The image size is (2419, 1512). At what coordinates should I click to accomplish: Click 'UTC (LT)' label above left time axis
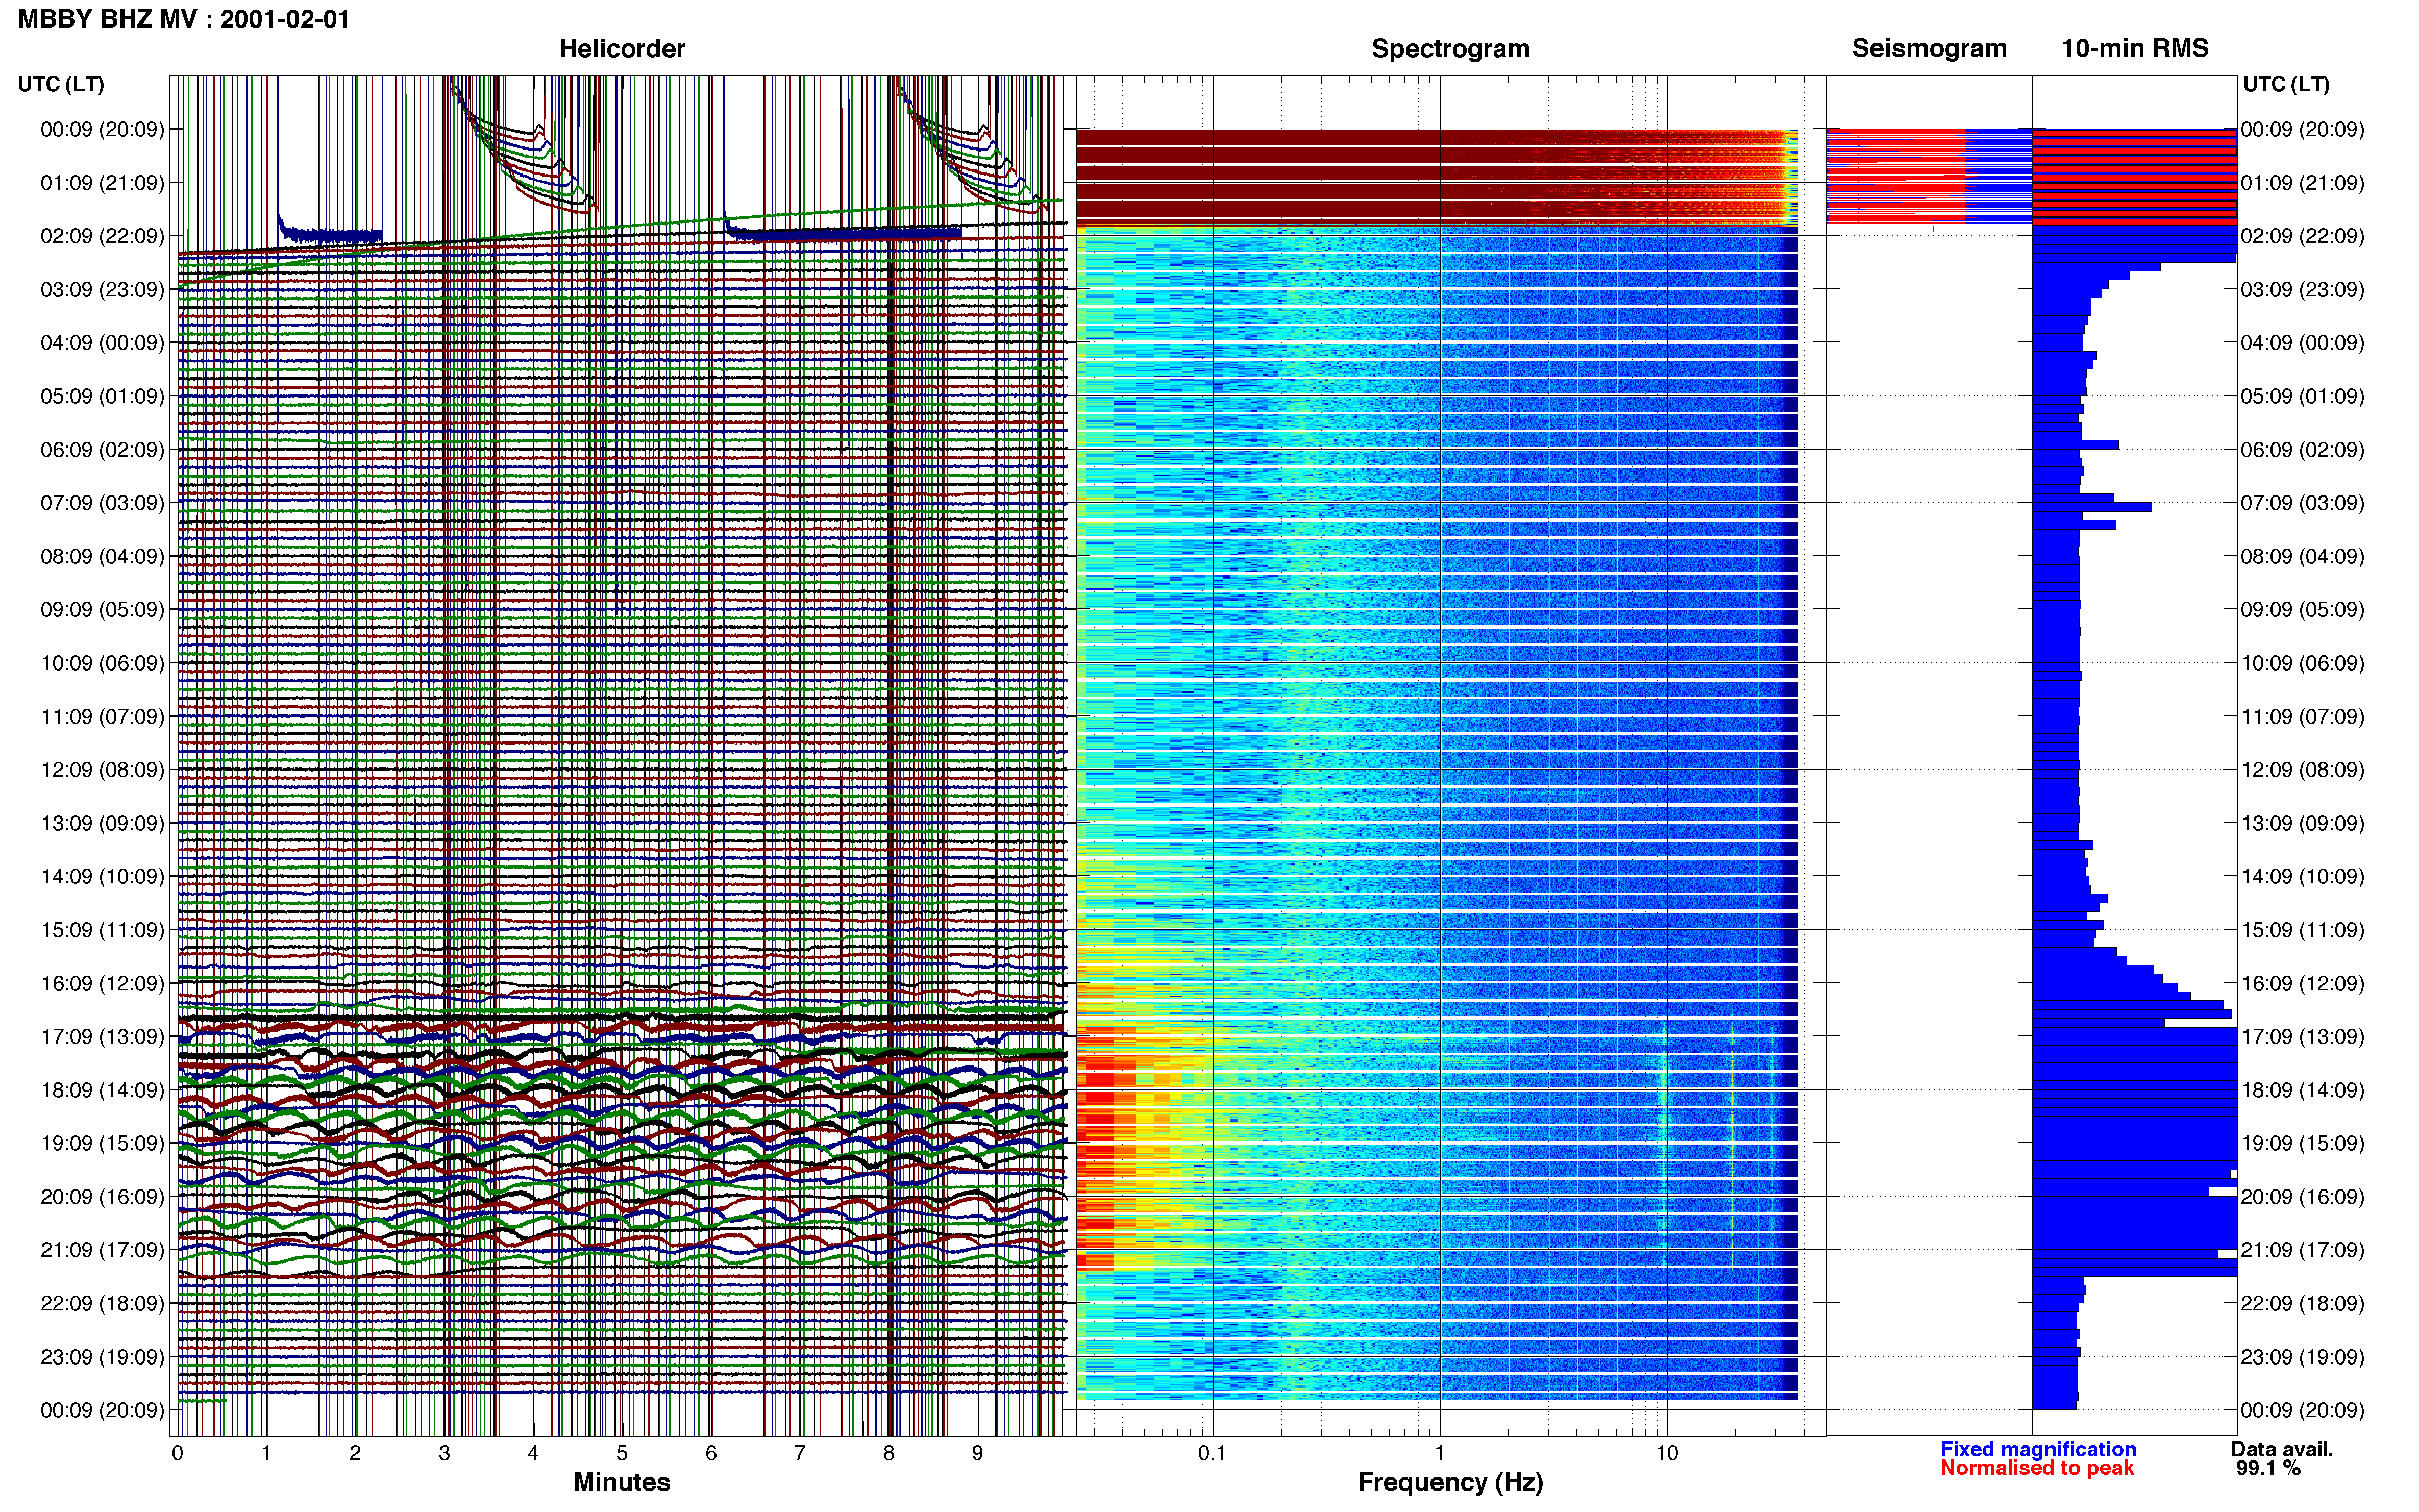(61, 84)
